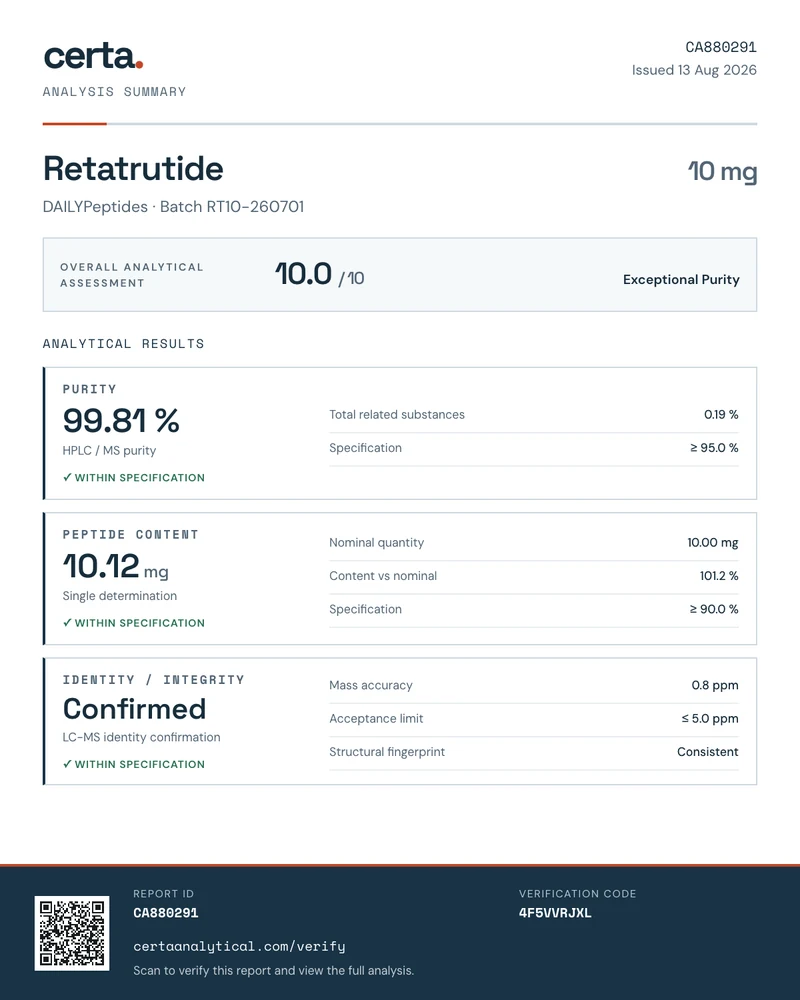
Task: Click the 'Scan to verify this report' text
Action: point(274,971)
